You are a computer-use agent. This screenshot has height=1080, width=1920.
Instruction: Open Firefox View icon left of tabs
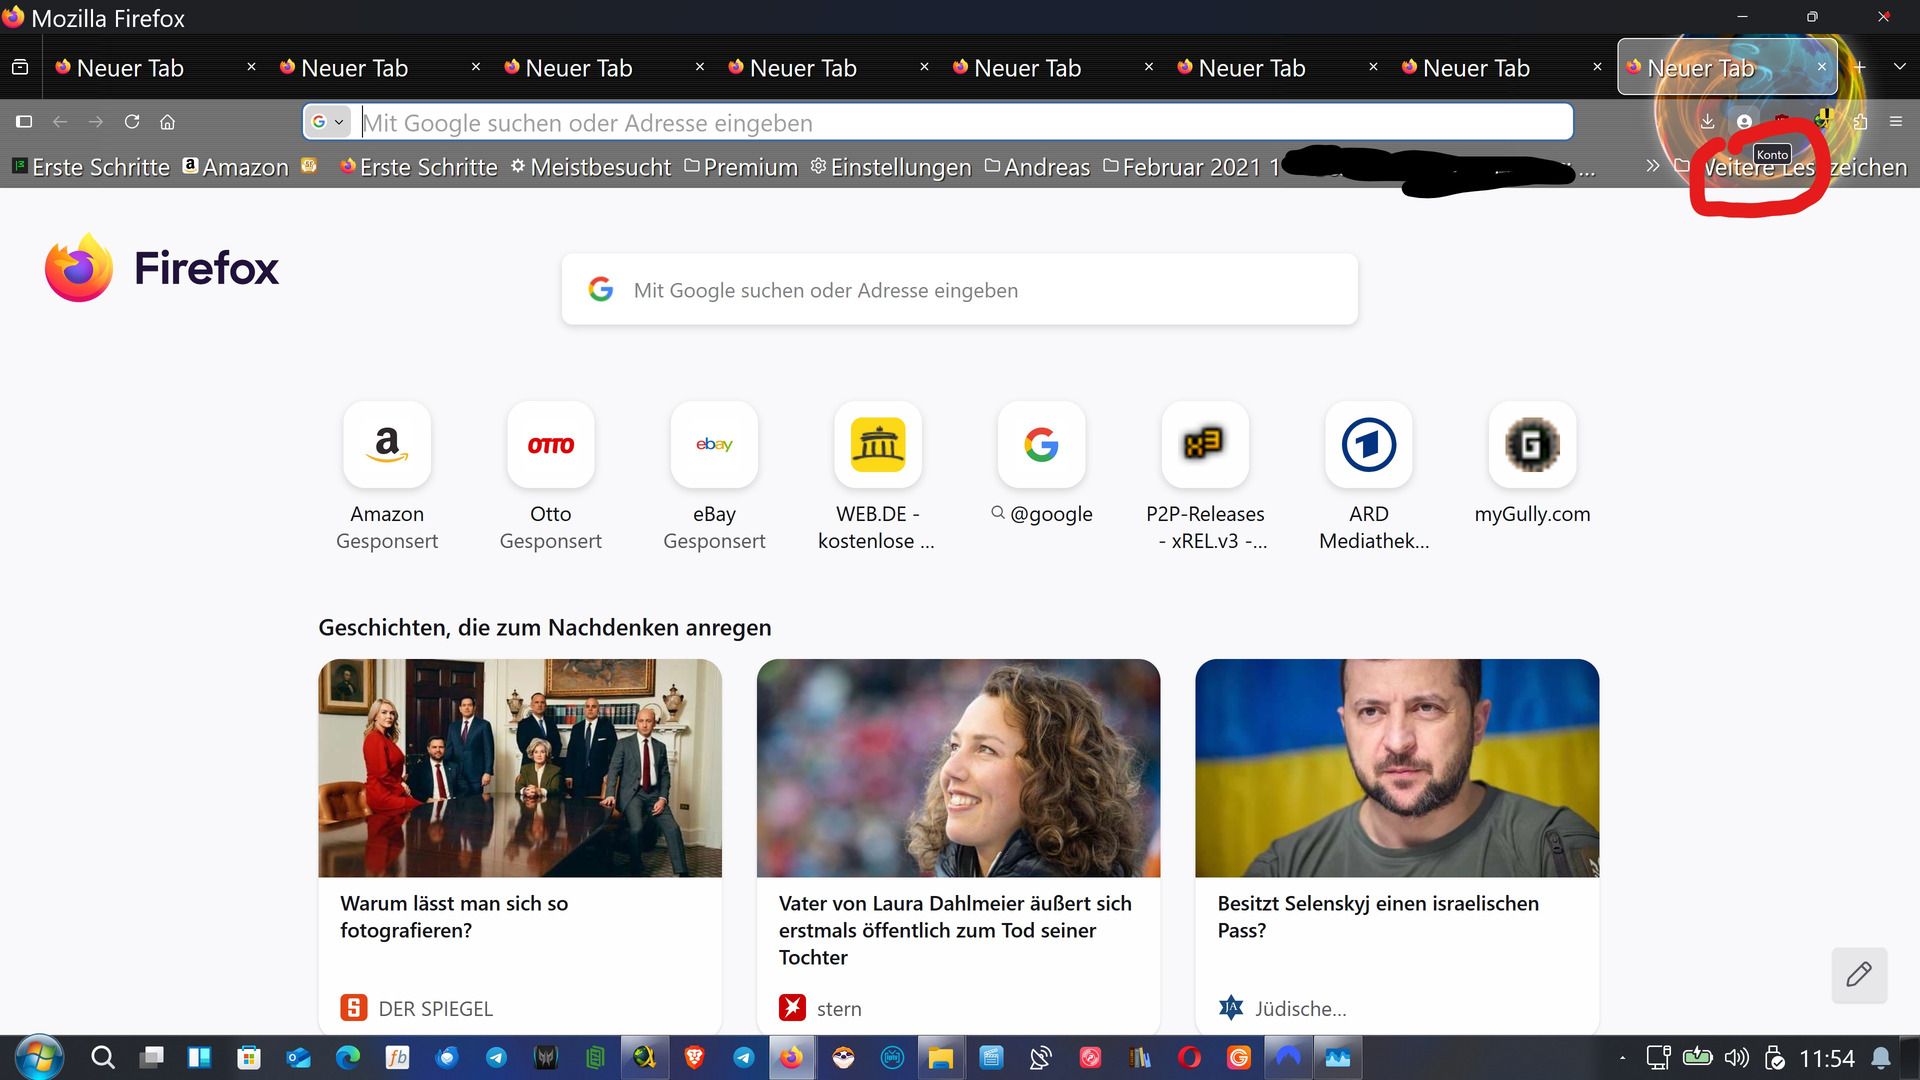[x=19, y=67]
